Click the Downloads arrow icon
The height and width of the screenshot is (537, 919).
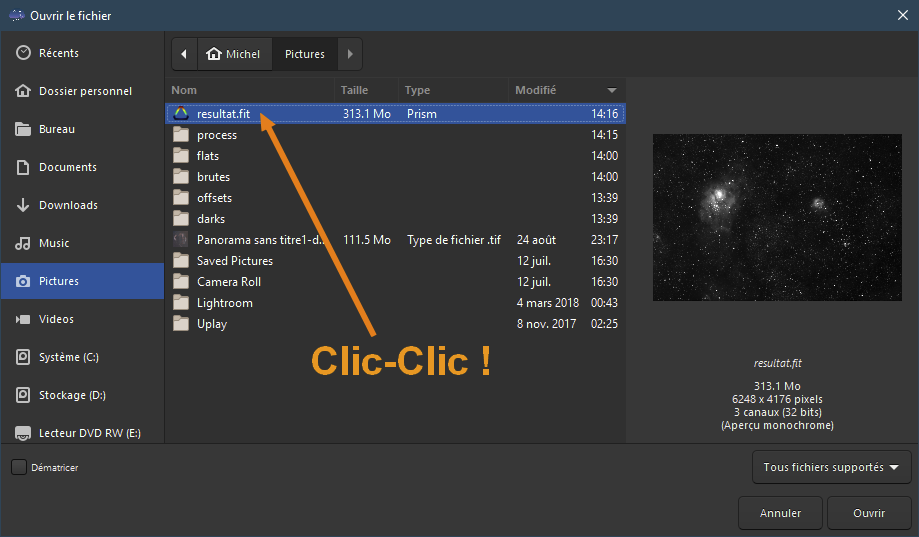[x=23, y=205]
